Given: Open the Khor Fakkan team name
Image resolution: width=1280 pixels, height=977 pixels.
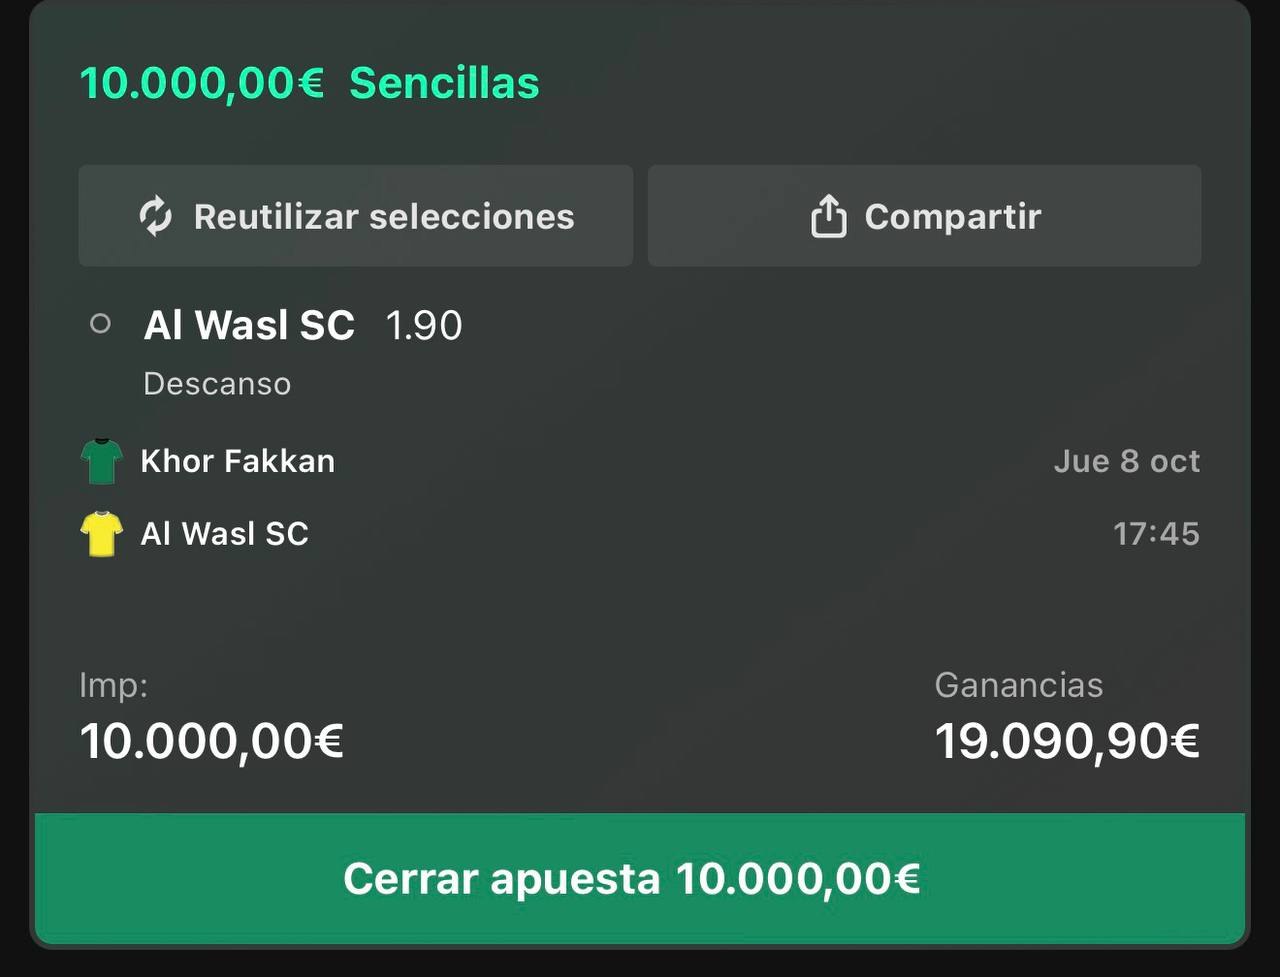Looking at the screenshot, I should pos(237,461).
